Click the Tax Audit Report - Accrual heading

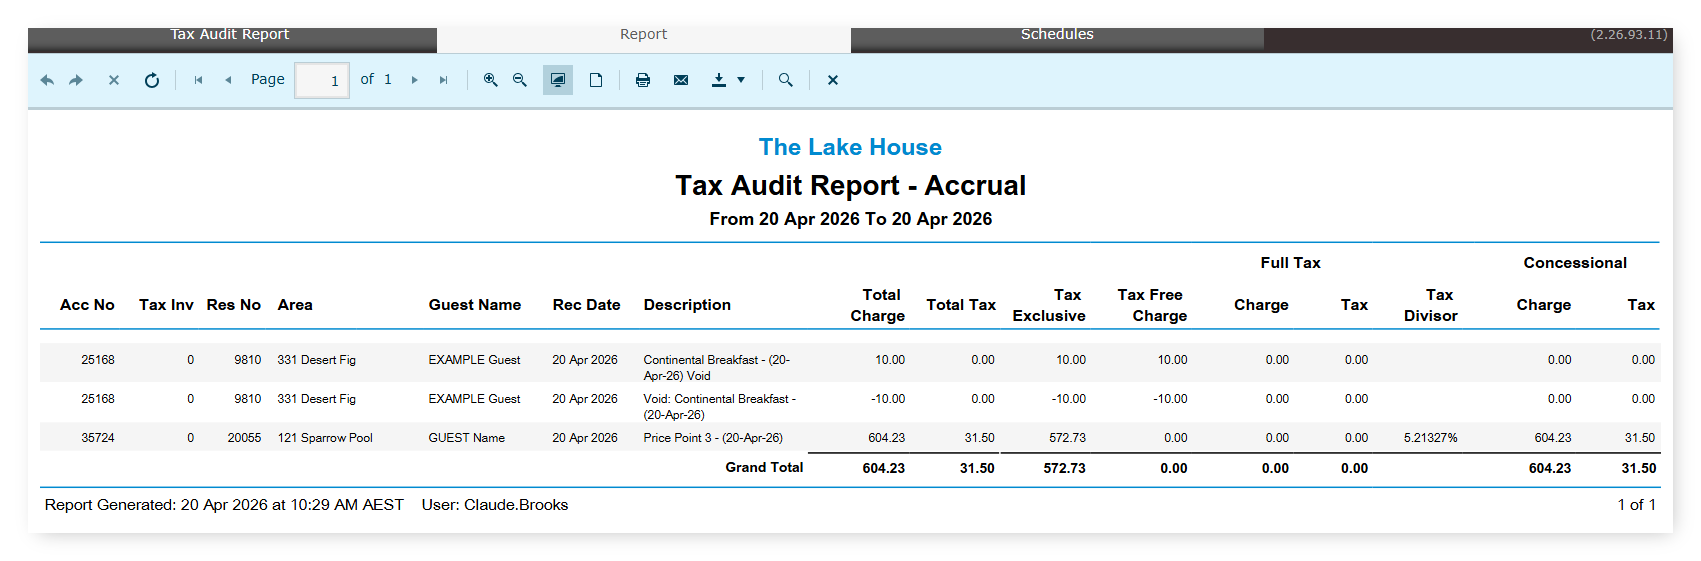850,185
